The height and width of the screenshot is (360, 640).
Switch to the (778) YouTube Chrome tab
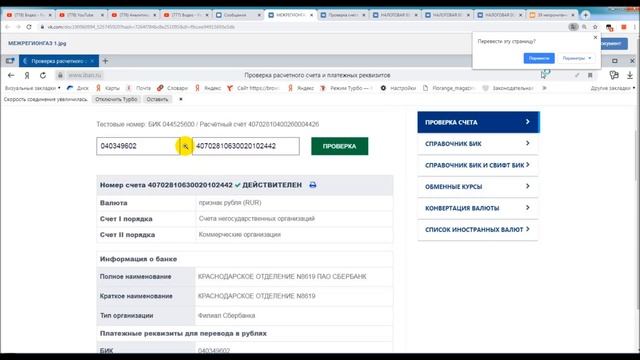(81, 15)
